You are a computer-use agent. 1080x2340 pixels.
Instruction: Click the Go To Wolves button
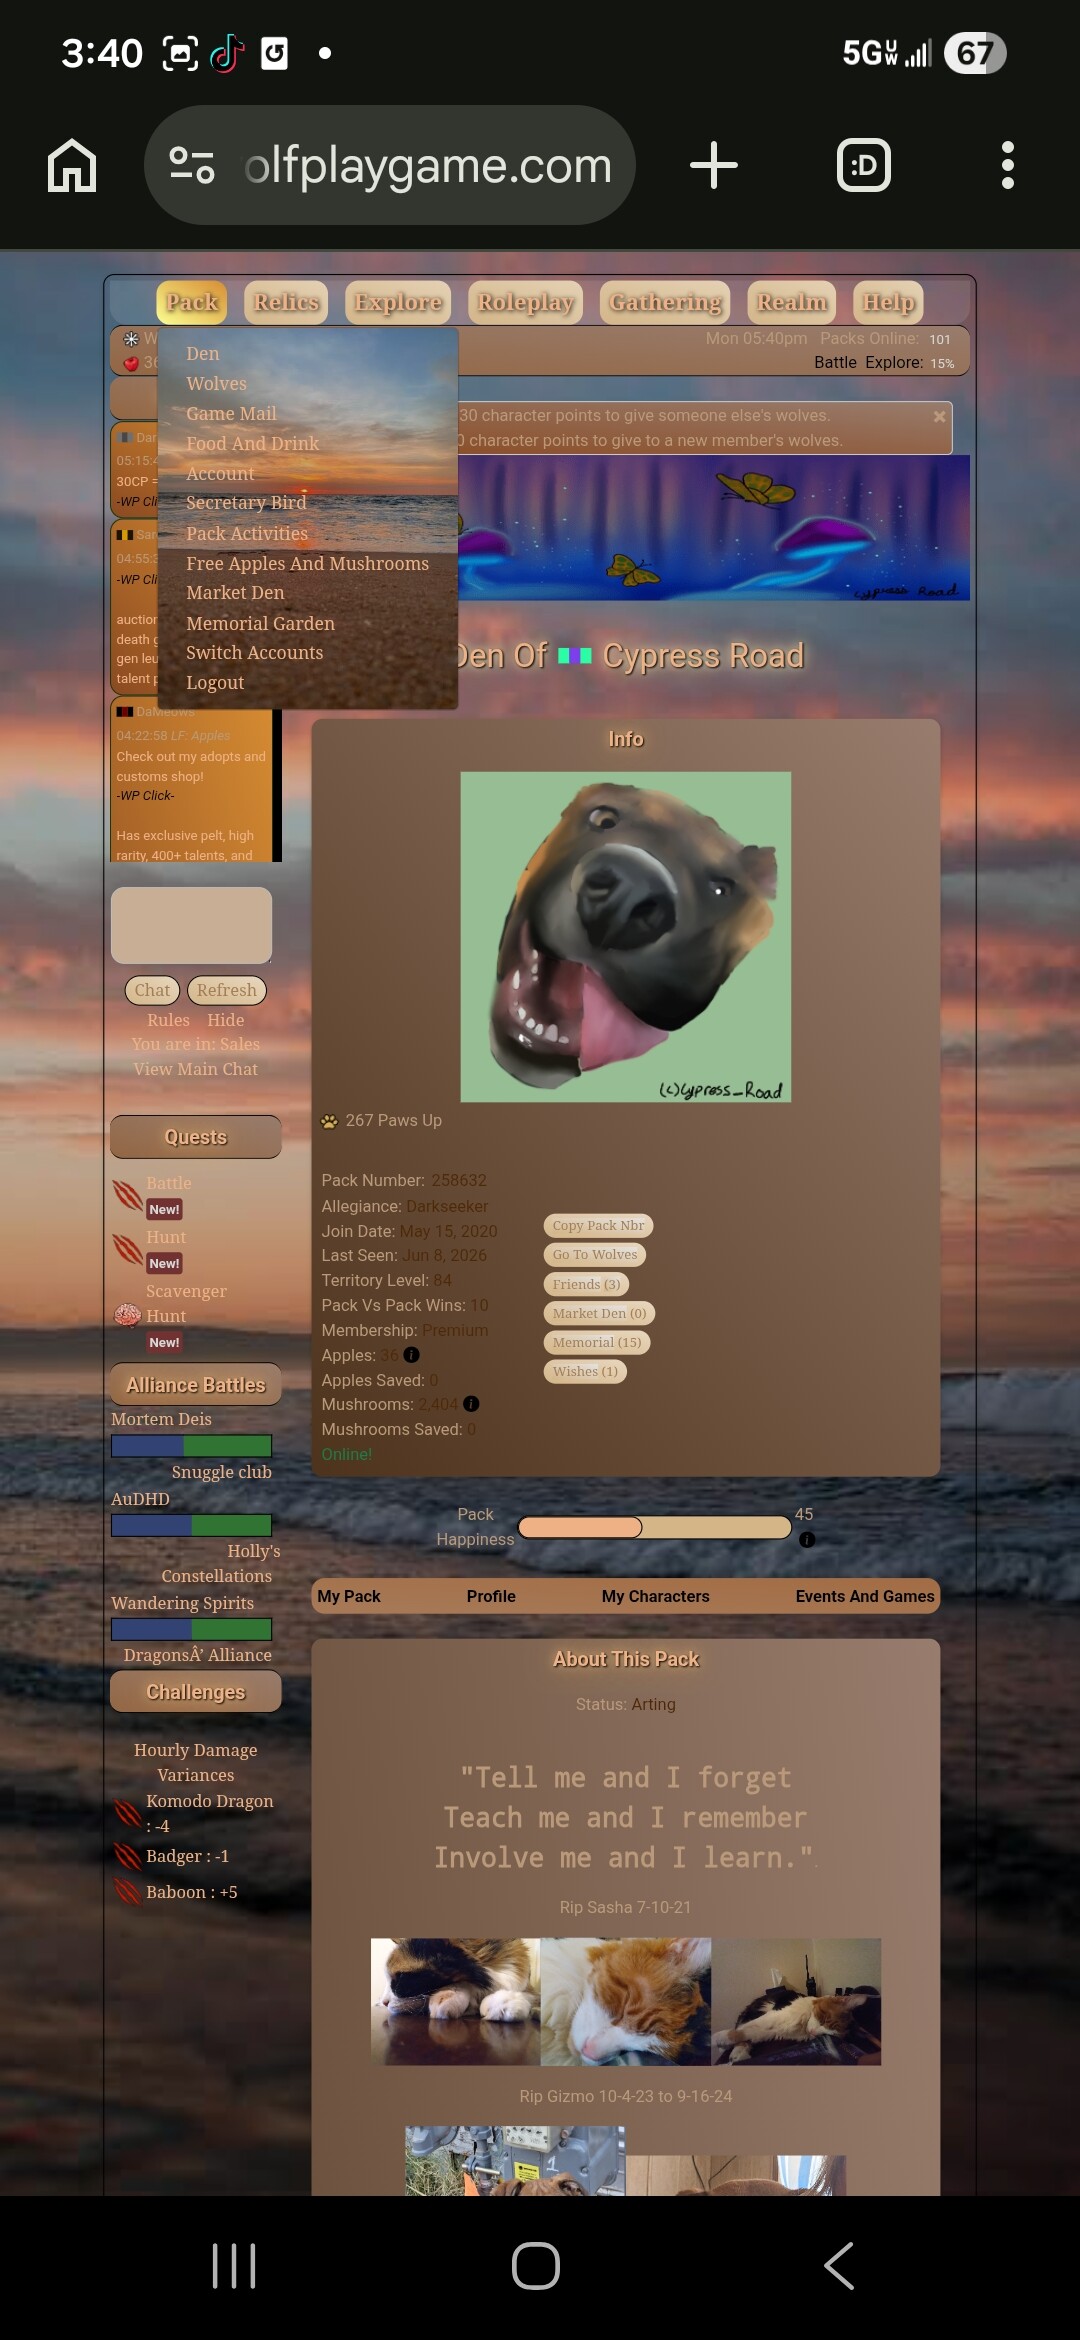tap(595, 1255)
